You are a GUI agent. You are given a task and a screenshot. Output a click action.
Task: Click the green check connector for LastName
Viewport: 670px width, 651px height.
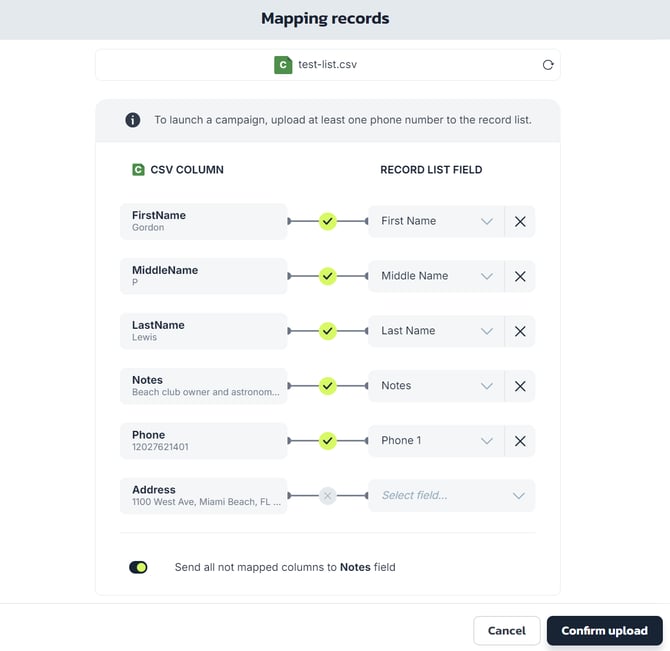pos(327,331)
